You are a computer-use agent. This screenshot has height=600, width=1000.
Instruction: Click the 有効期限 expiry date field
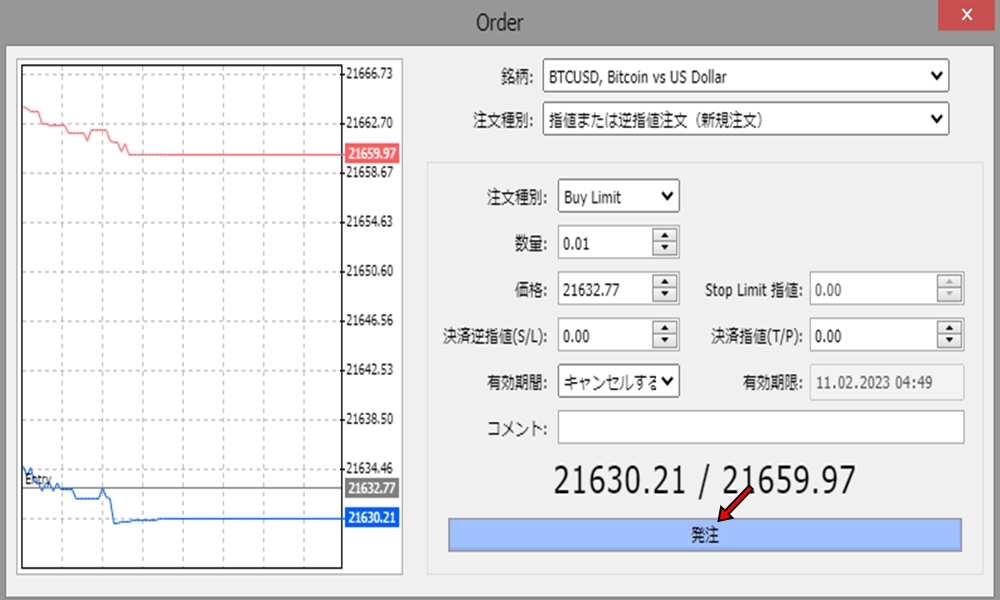(886, 382)
